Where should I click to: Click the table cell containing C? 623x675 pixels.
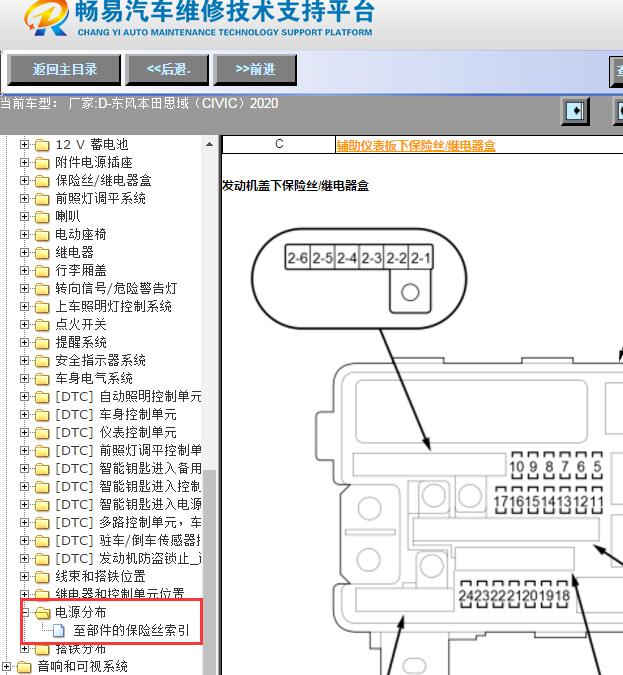coord(279,145)
